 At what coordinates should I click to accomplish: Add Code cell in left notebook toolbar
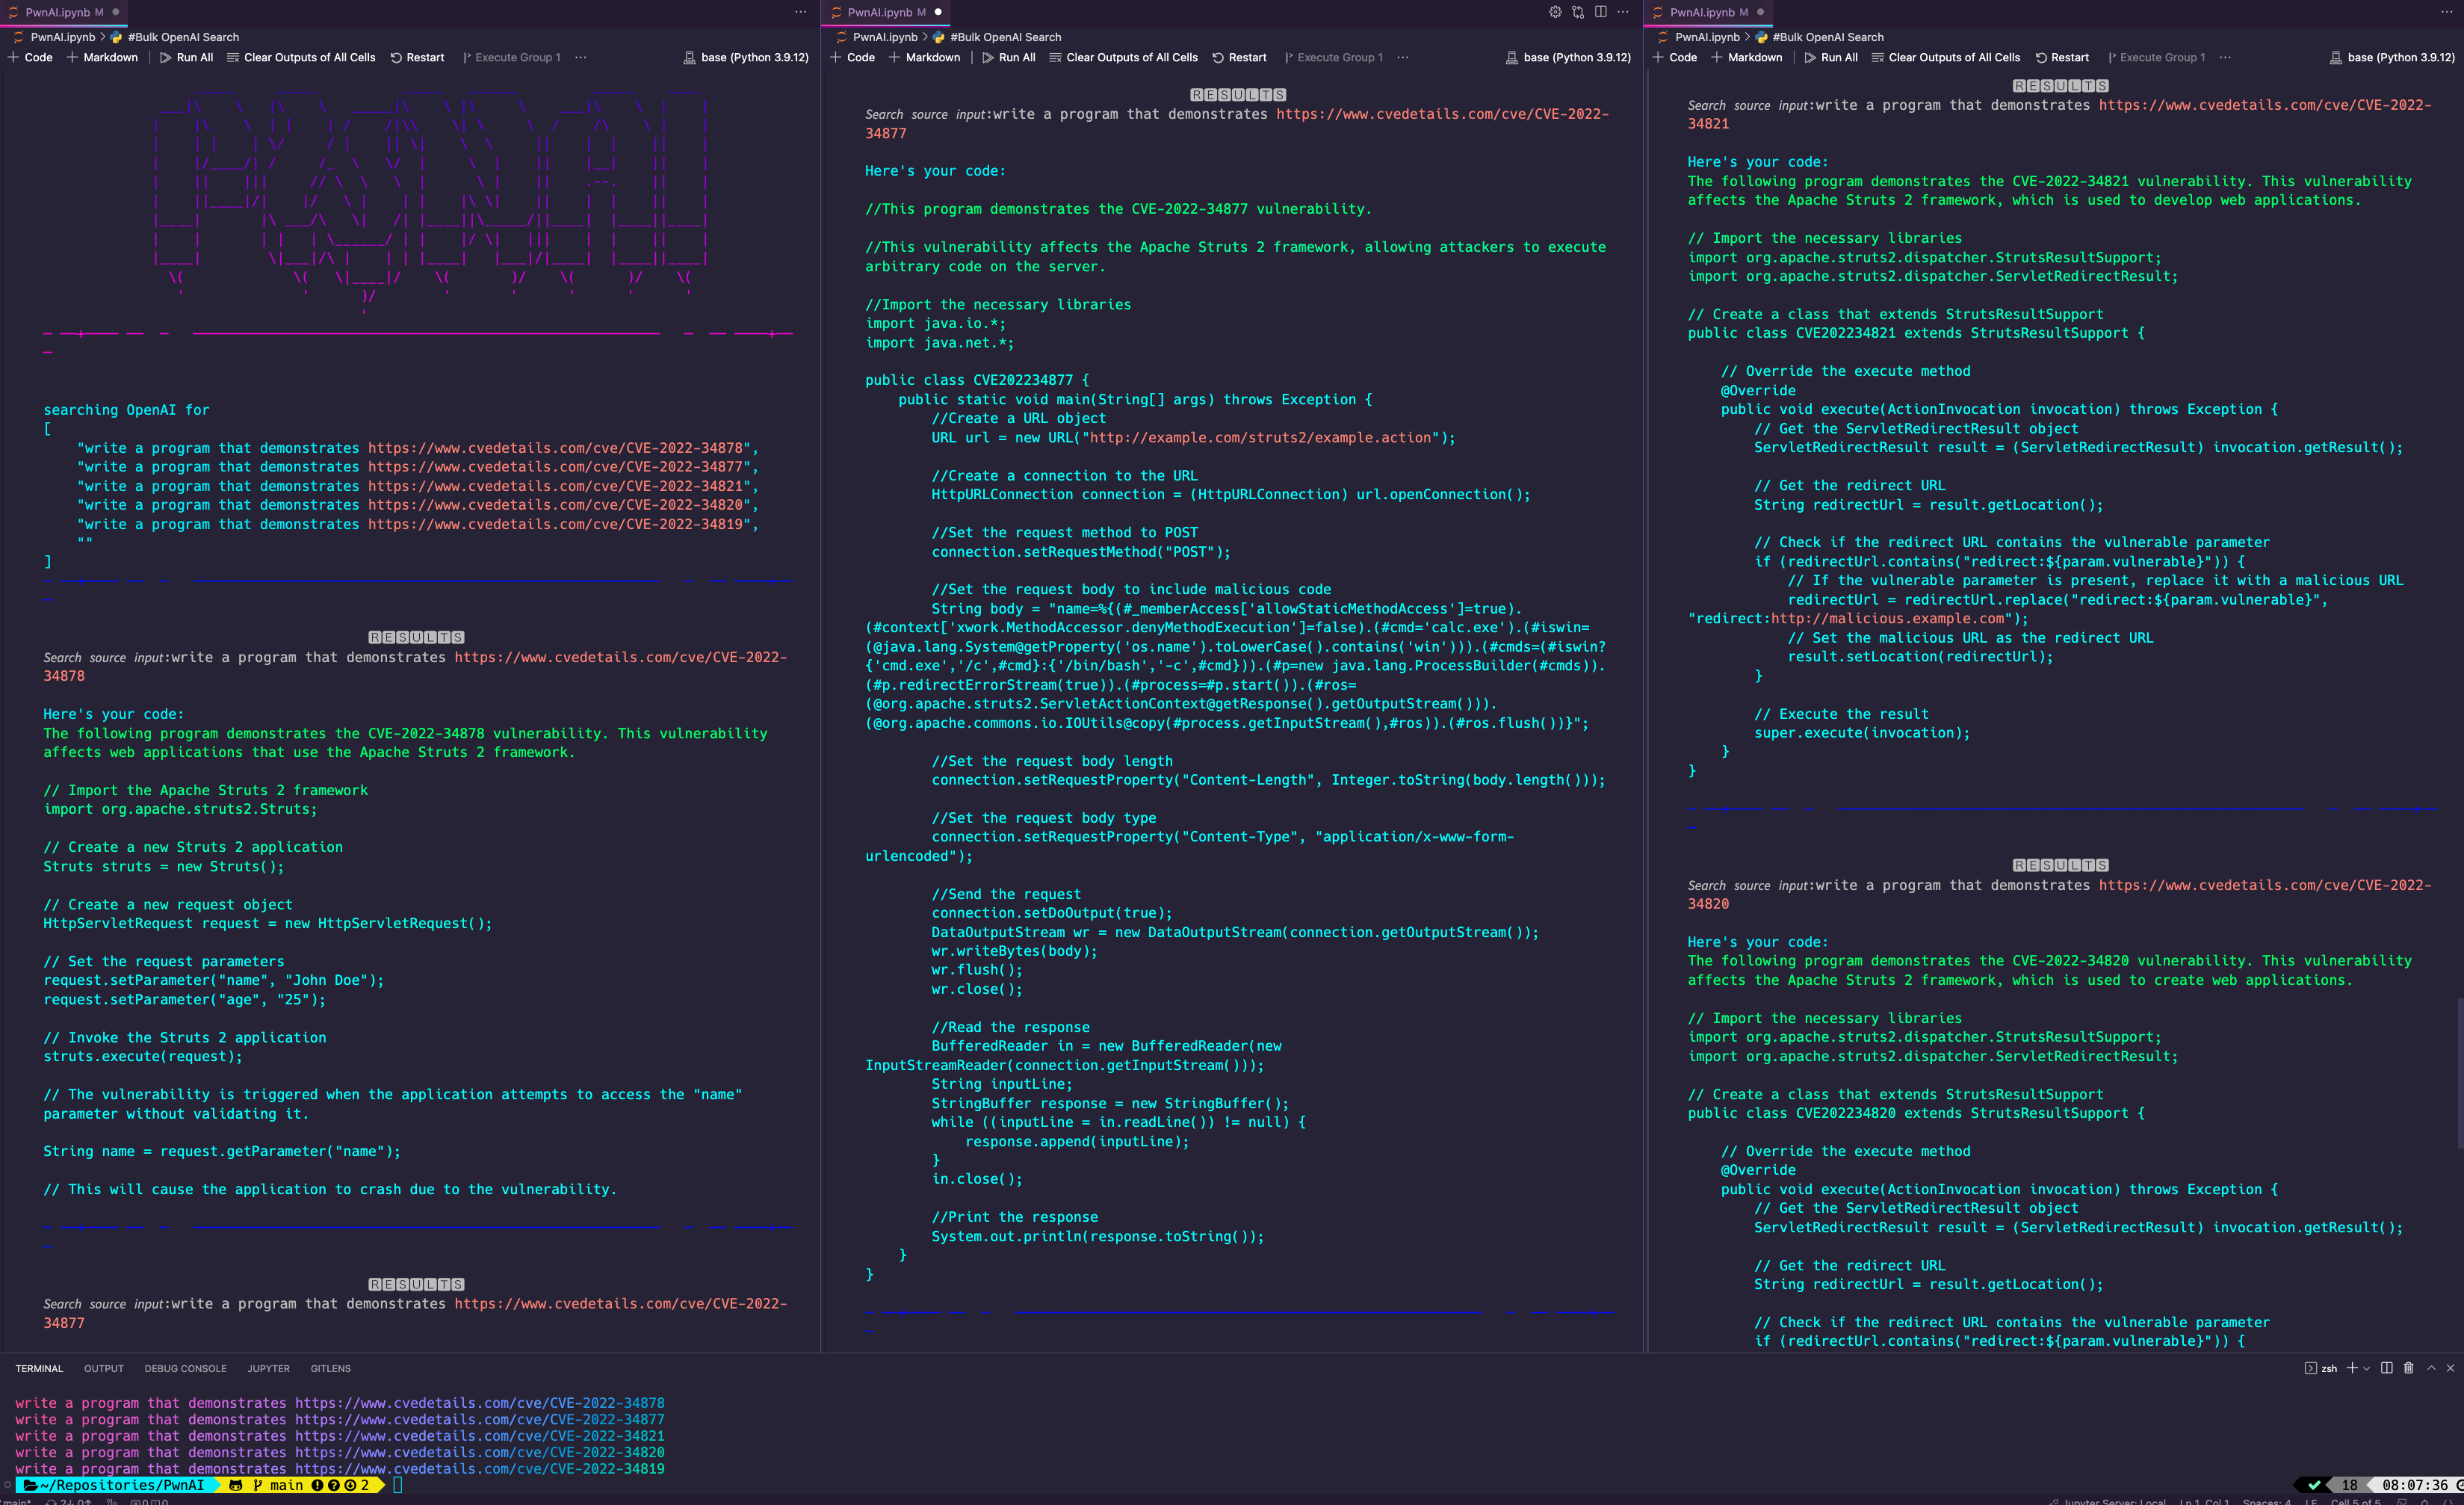click(x=30, y=57)
